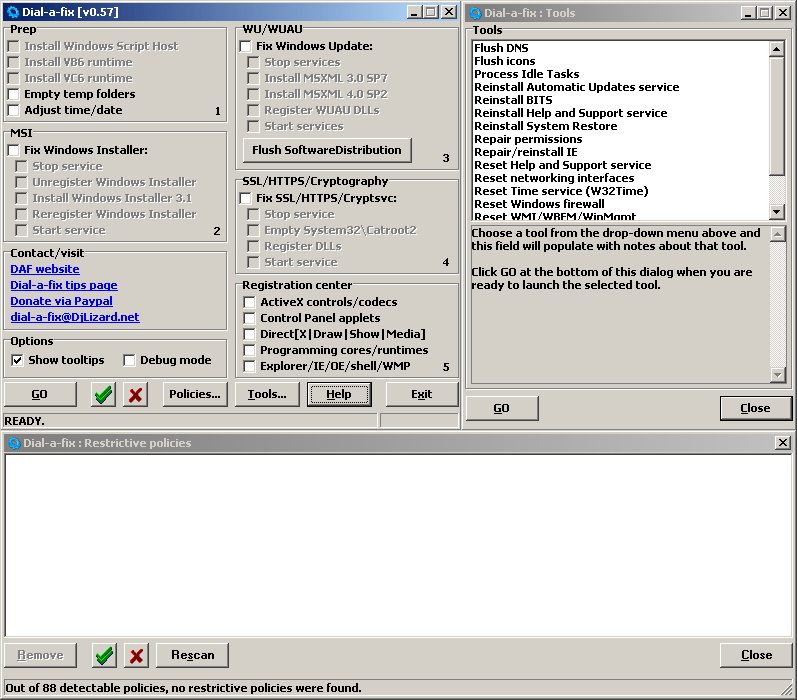Uncheck Show tooltips option

[17, 360]
